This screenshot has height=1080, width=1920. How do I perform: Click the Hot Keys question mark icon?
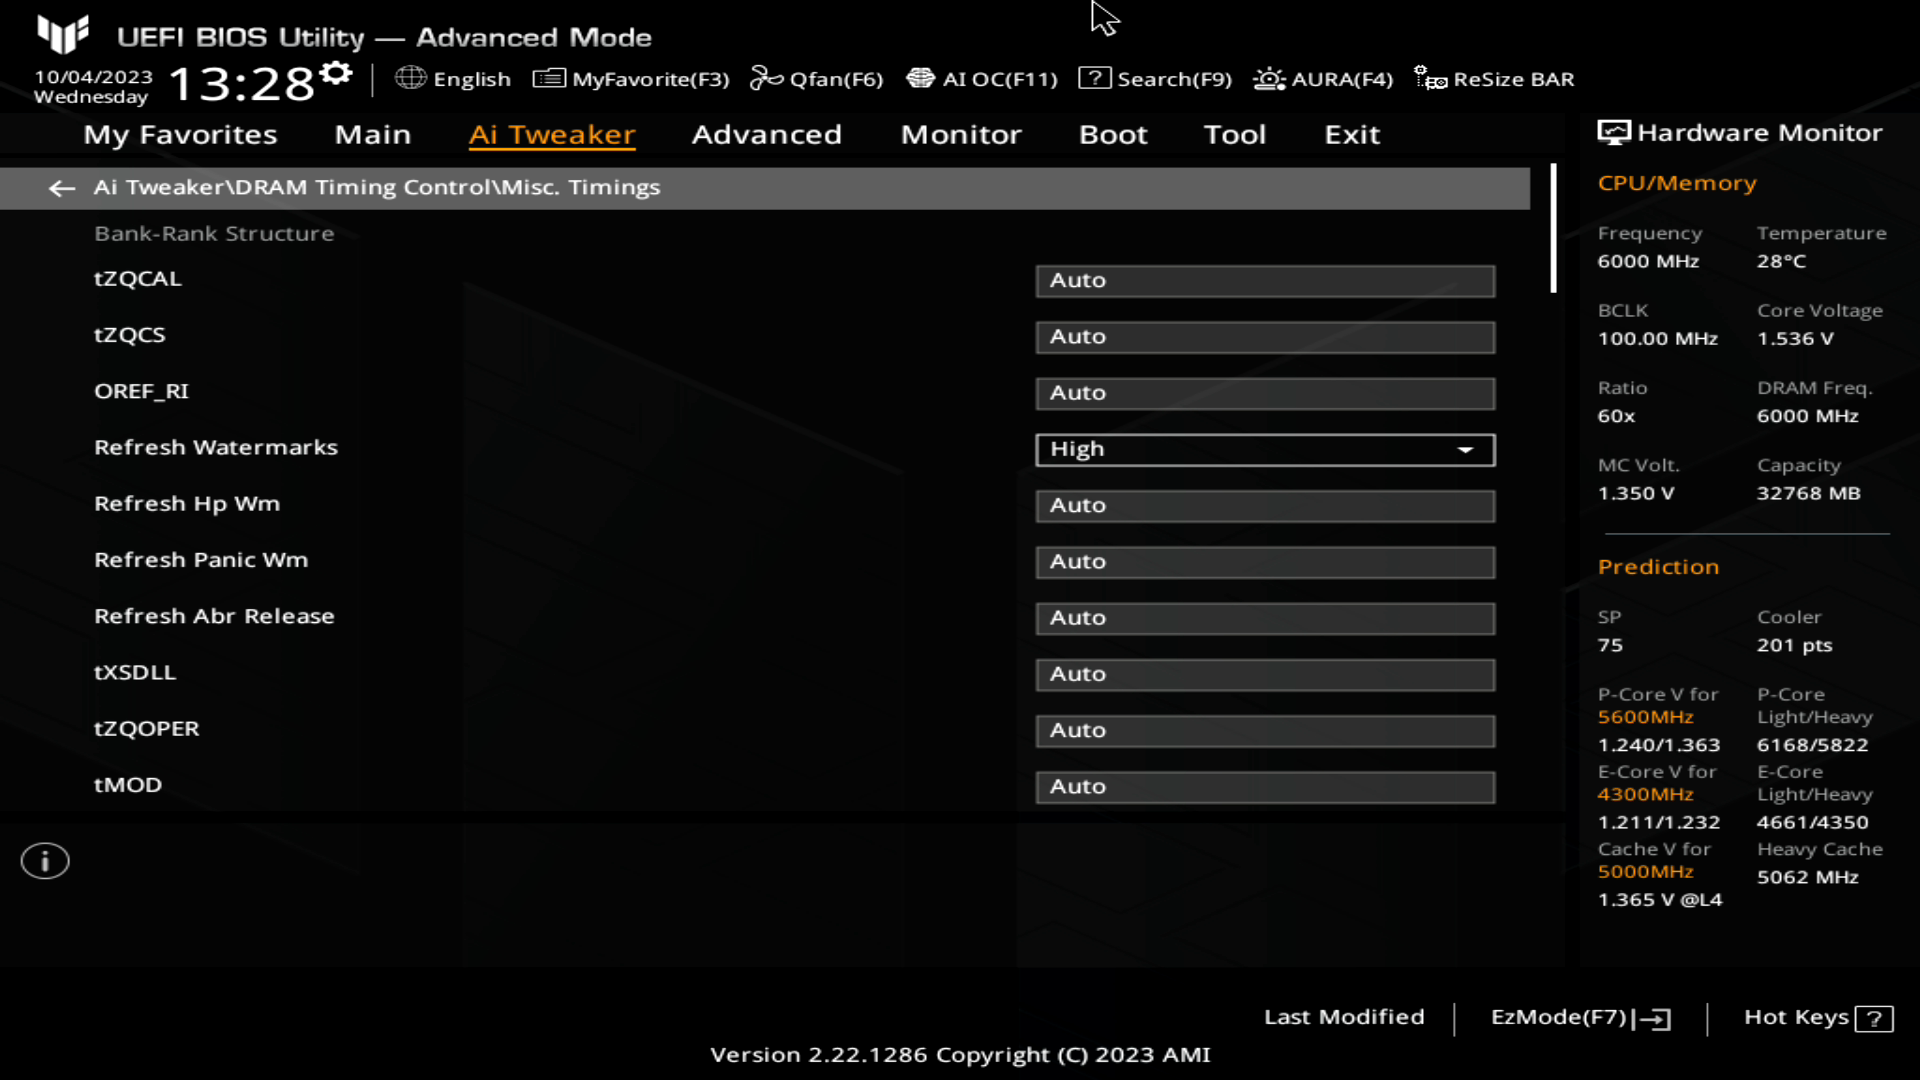pyautogui.click(x=1874, y=1019)
